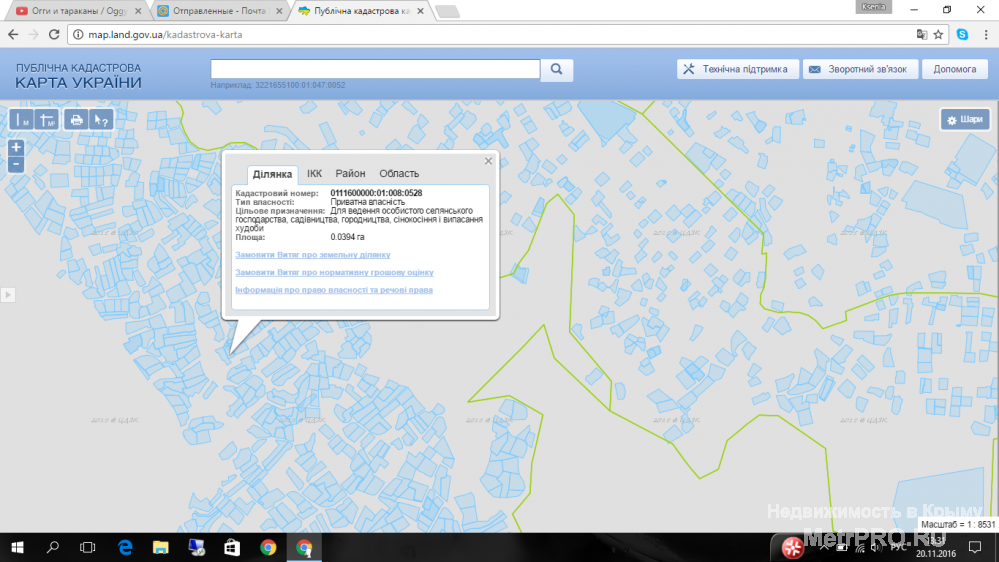Click cadastral number 0111600000:01:008:0528
999x562 pixels.
(376, 193)
